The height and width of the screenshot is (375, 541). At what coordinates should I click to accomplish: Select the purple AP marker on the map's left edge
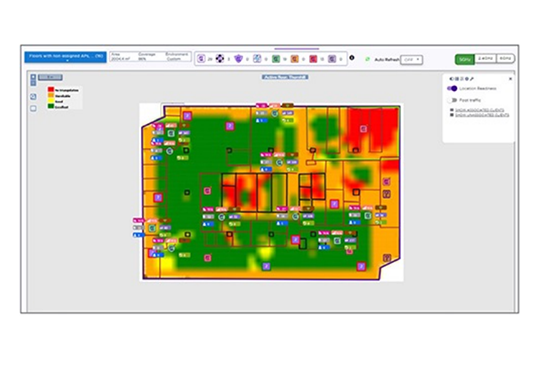tap(158, 198)
